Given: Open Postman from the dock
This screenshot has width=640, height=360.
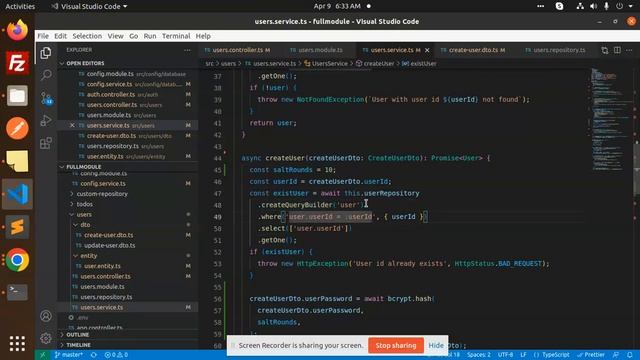Looking at the screenshot, I should (x=17, y=128).
